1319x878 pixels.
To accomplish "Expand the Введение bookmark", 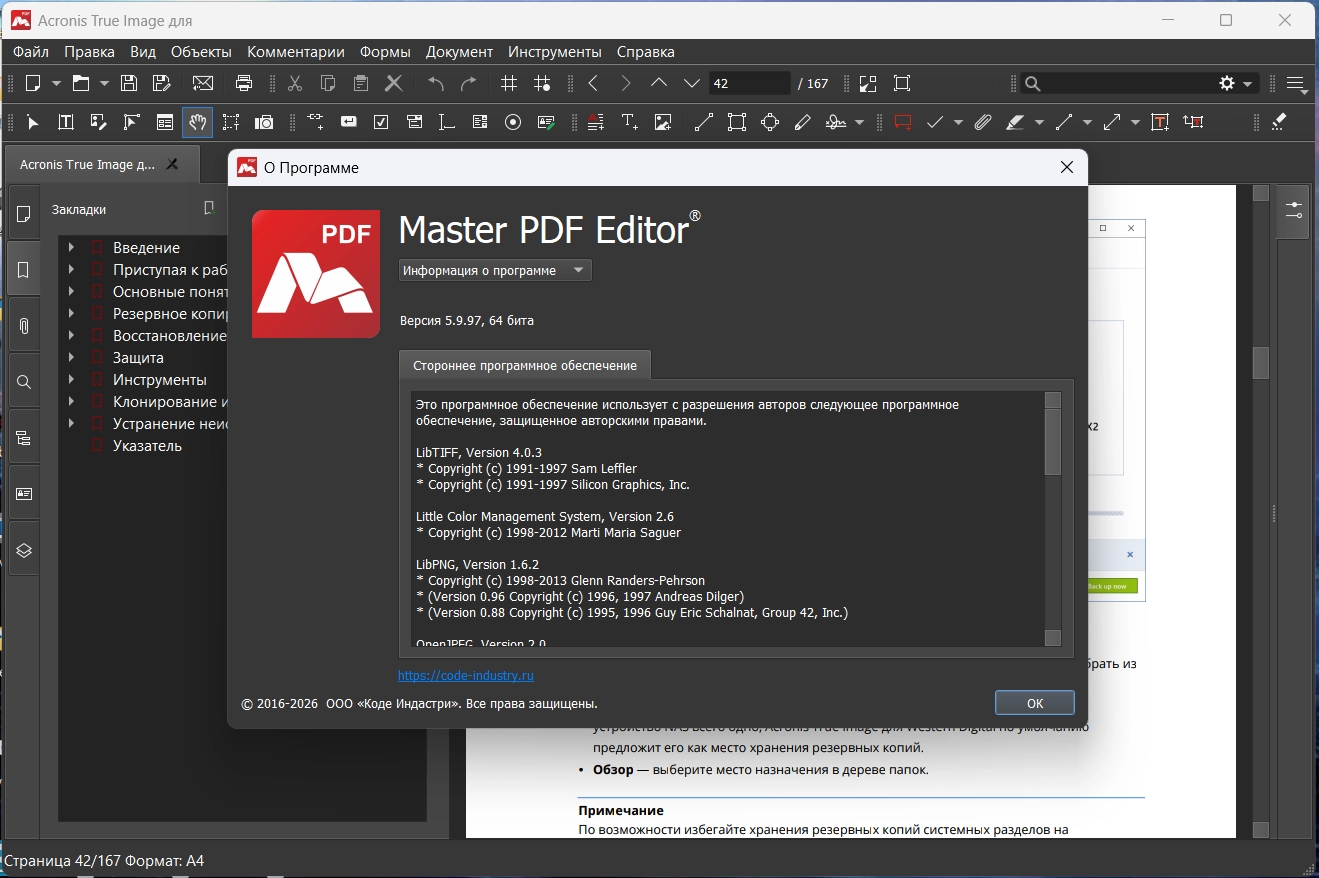I will click(71, 248).
